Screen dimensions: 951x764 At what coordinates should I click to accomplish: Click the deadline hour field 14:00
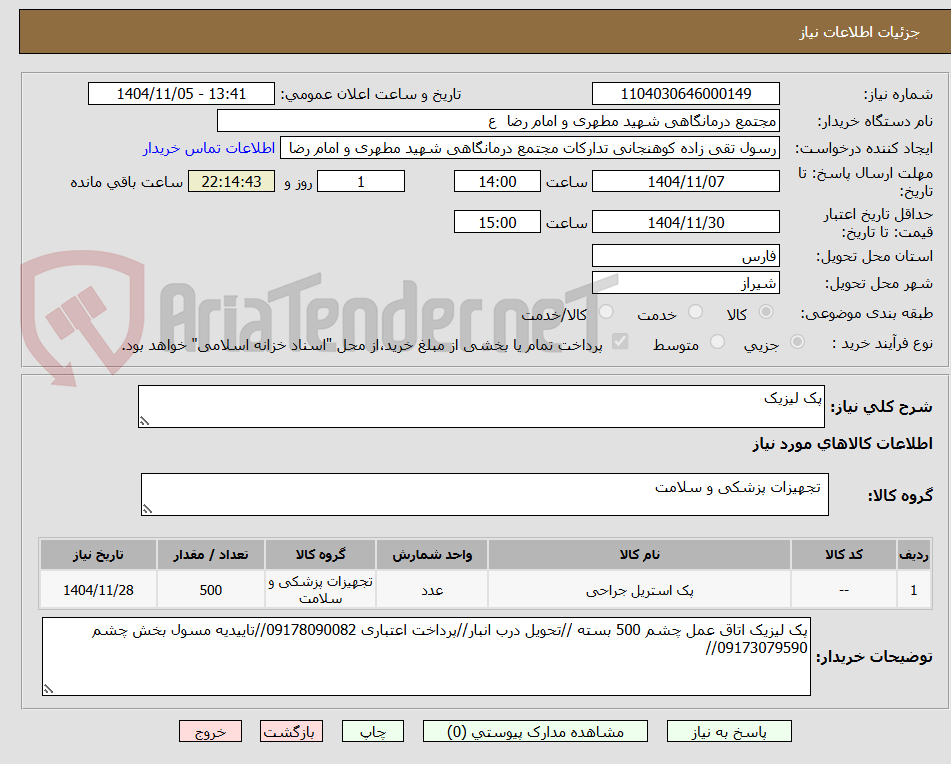coord(497,181)
